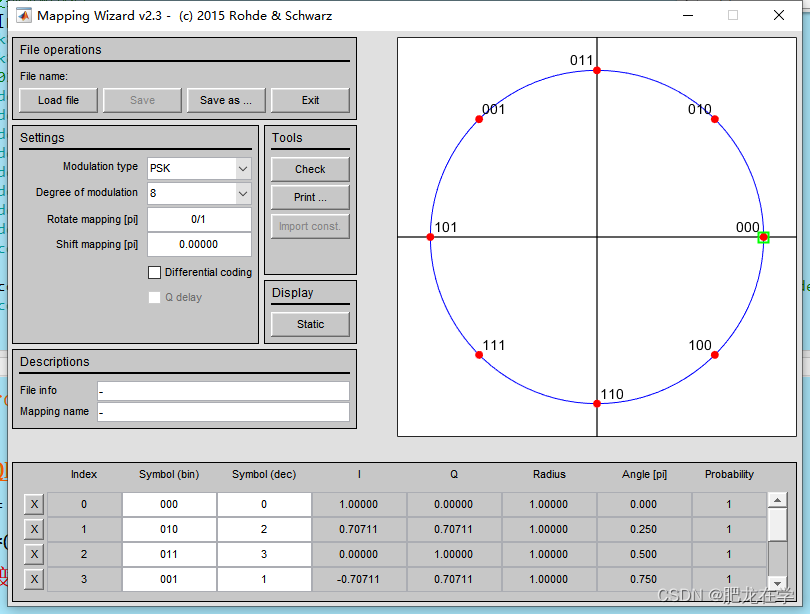Click I value -0.70711
This screenshot has height=614, width=810.
[359, 579]
